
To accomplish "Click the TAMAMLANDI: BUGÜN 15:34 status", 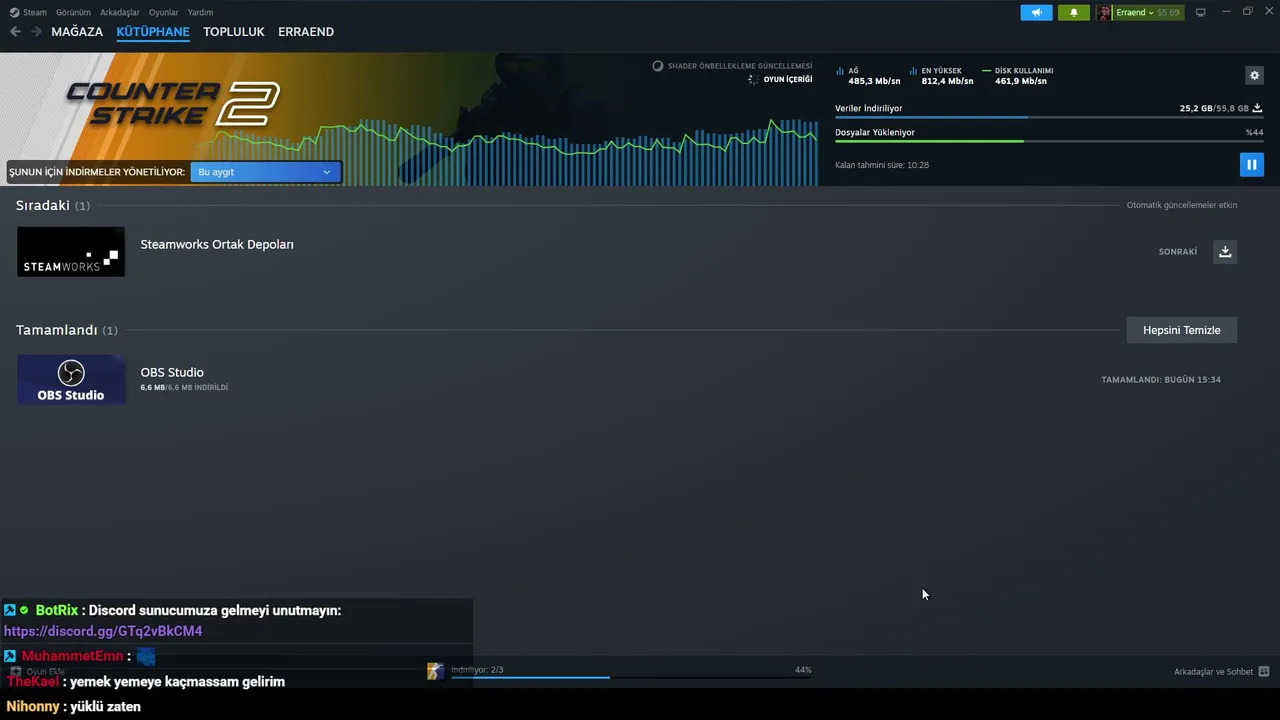I will click(x=1161, y=380).
